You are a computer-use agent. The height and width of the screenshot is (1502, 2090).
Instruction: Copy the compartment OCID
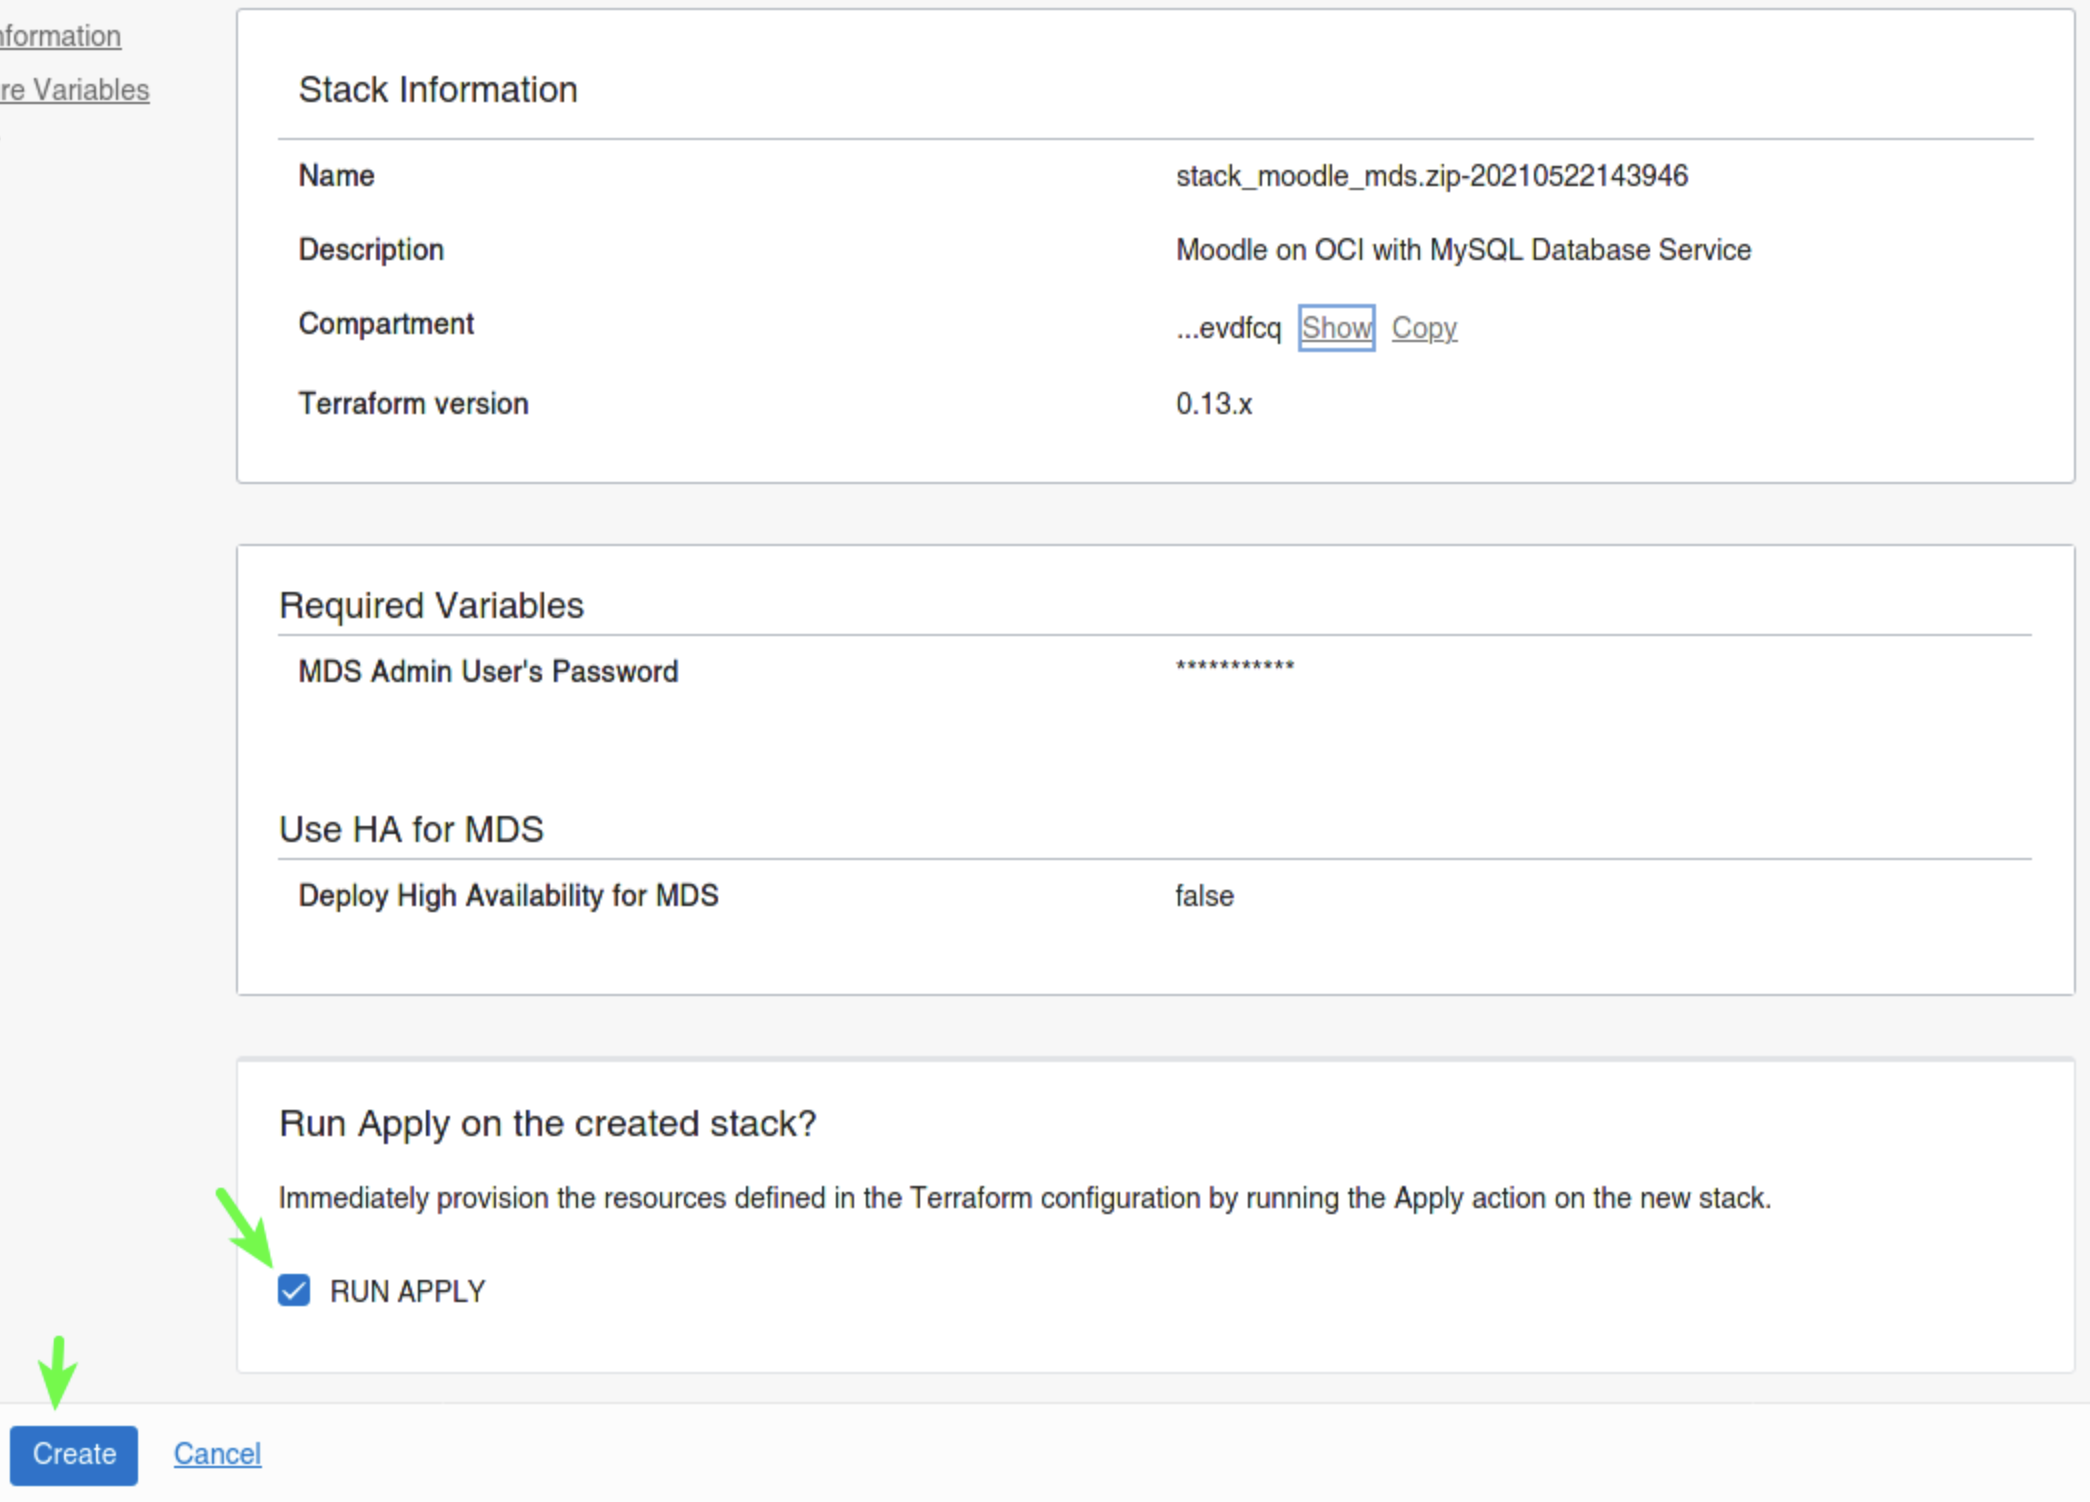[x=1423, y=328]
